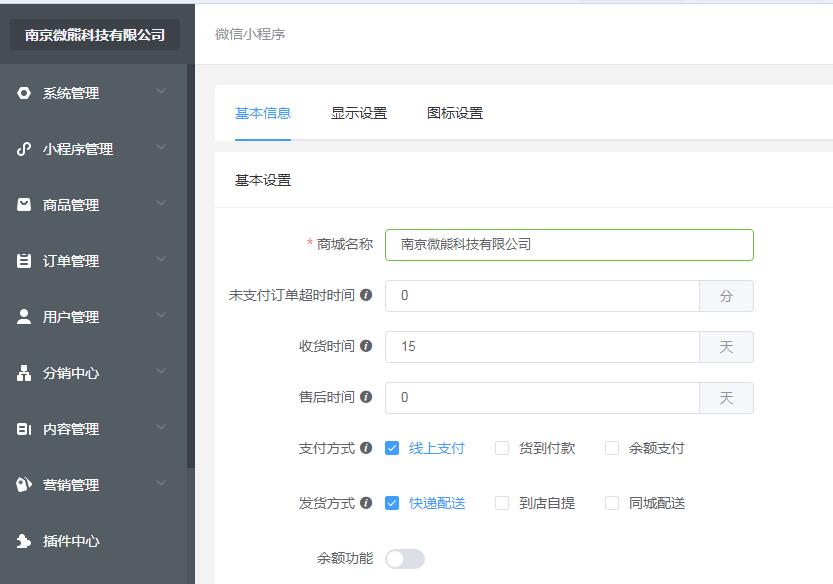Open the 内容管理 sidebar menu
833x584 pixels.
pyautogui.click(x=94, y=429)
